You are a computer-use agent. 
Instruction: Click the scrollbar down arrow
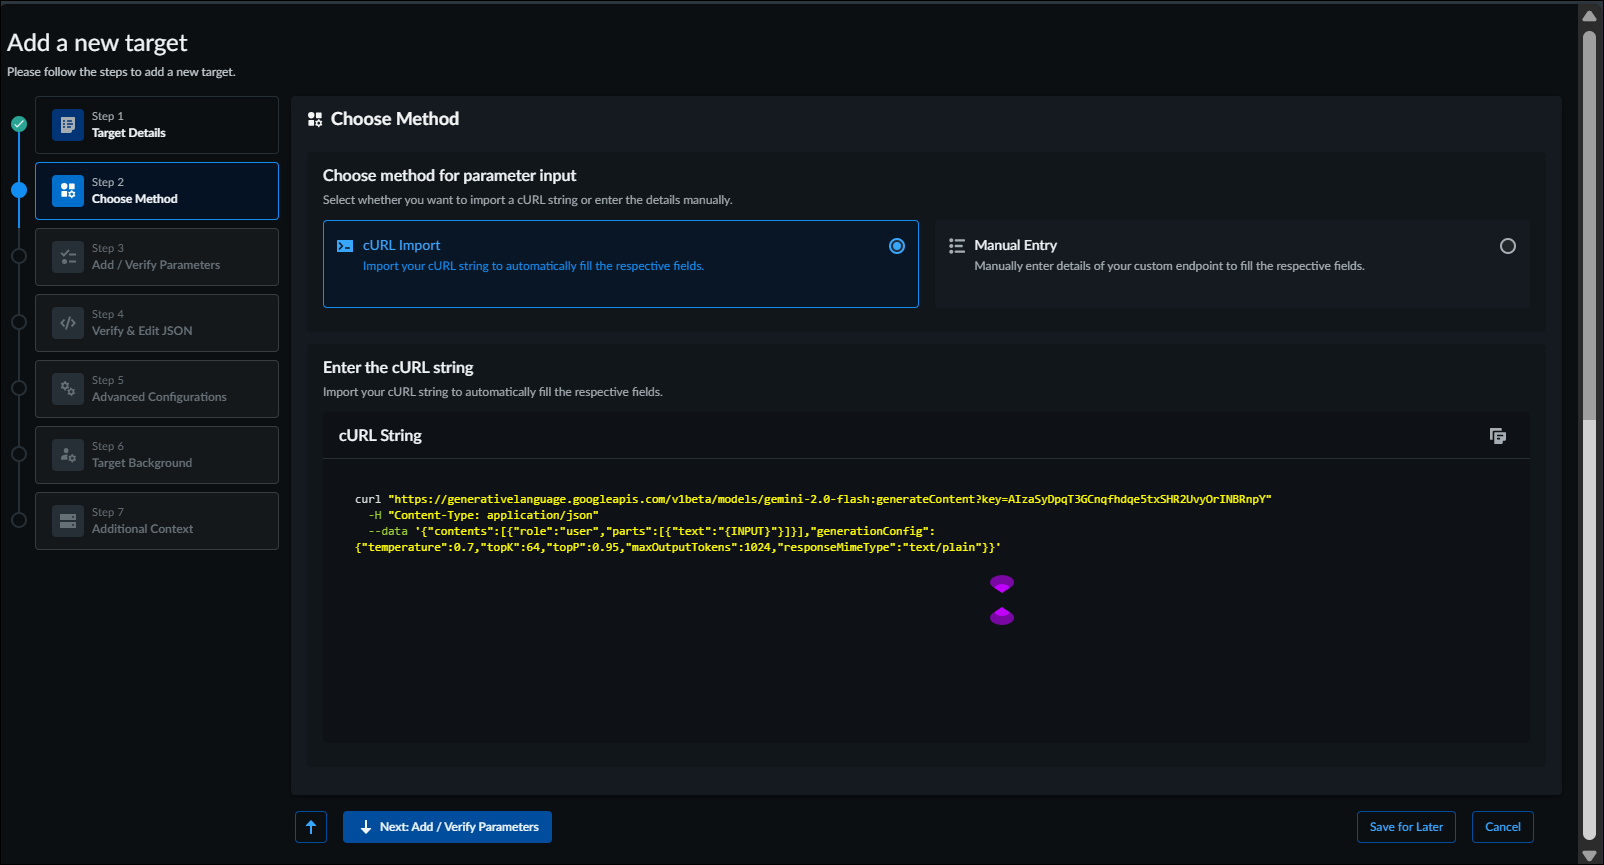[1589, 856]
